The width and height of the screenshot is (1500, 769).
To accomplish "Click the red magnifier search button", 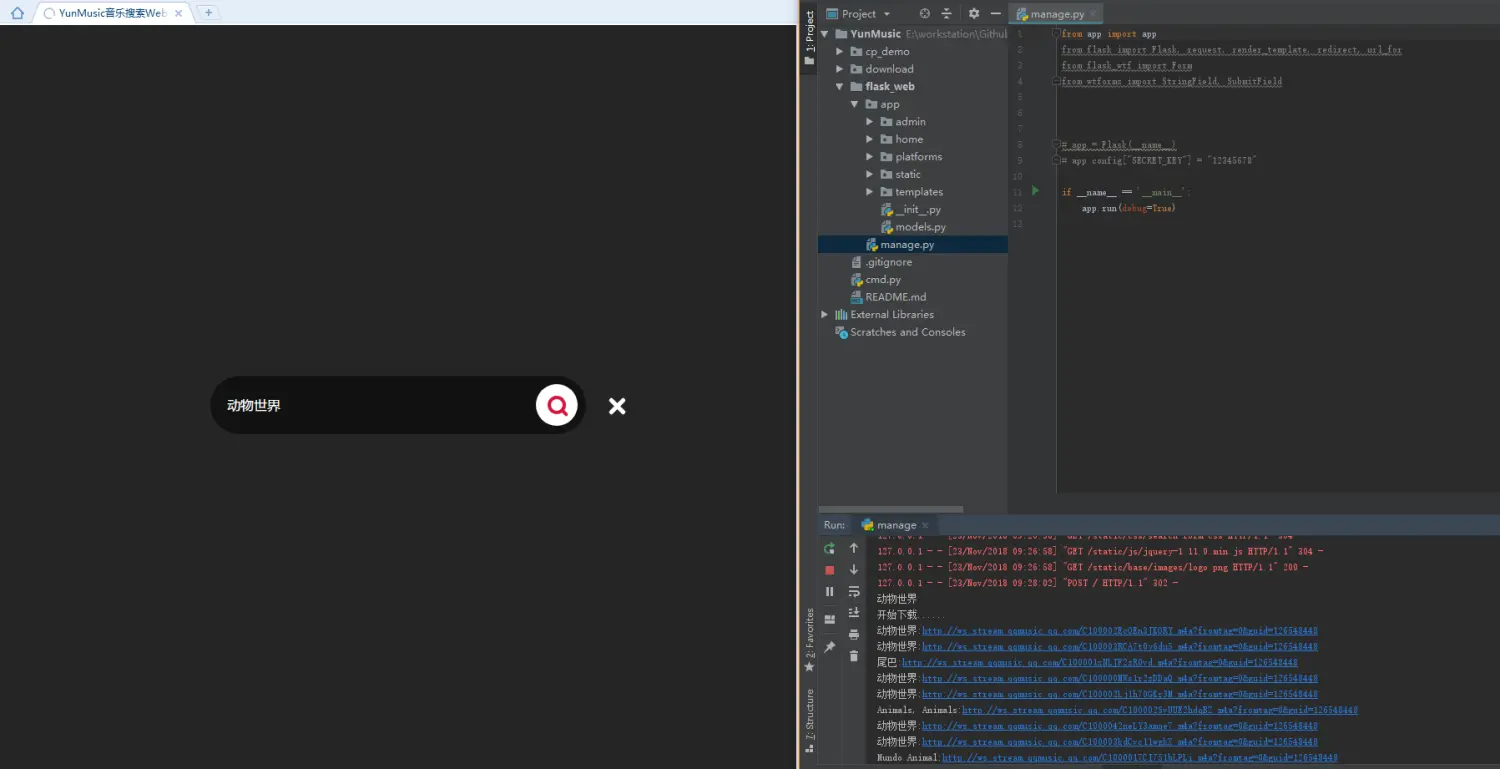I will click(557, 405).
